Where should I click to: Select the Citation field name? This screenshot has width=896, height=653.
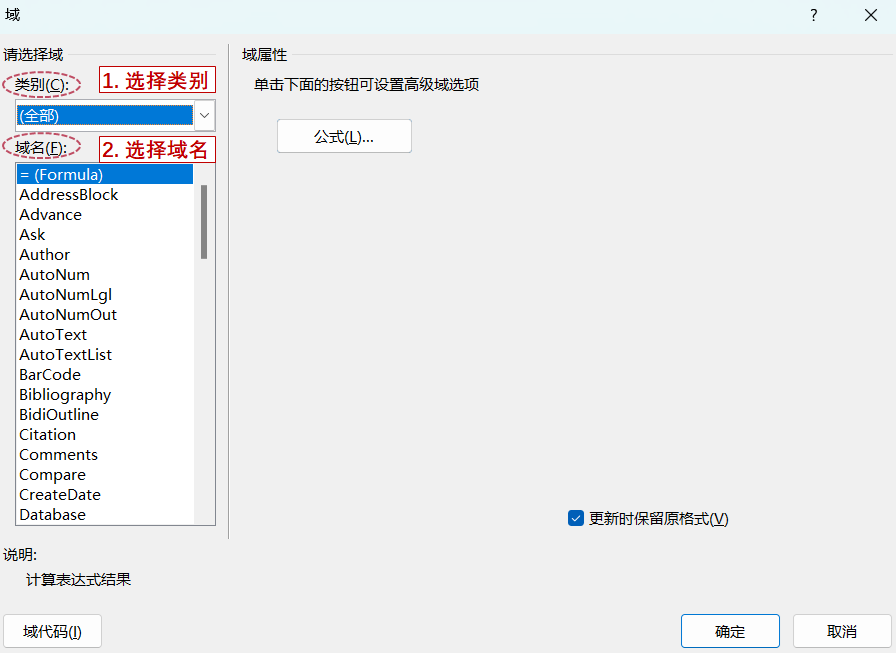pos(48,435)
